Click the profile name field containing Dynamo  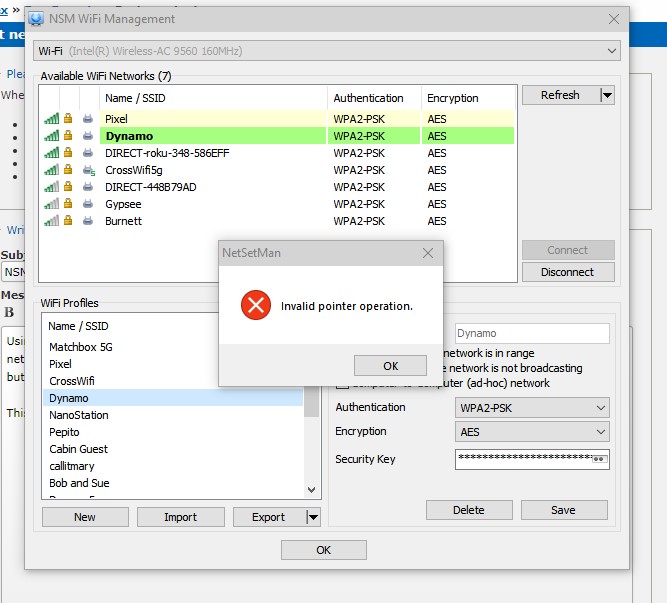coord(532,333)
